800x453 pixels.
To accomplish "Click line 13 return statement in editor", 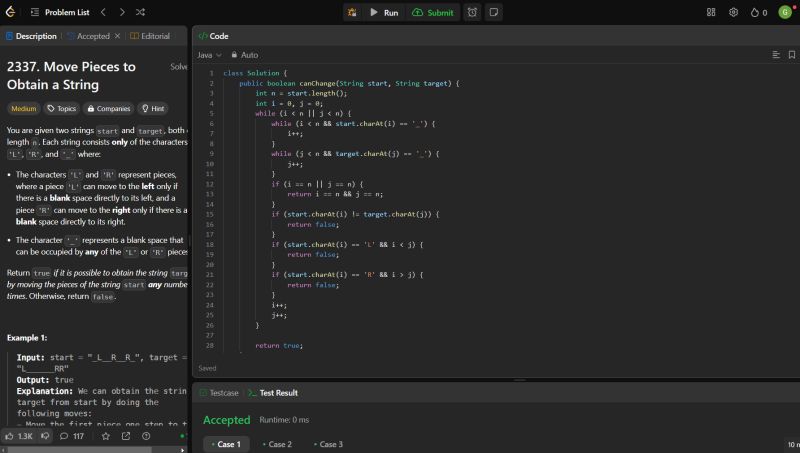I will click(x=335, y=194).
